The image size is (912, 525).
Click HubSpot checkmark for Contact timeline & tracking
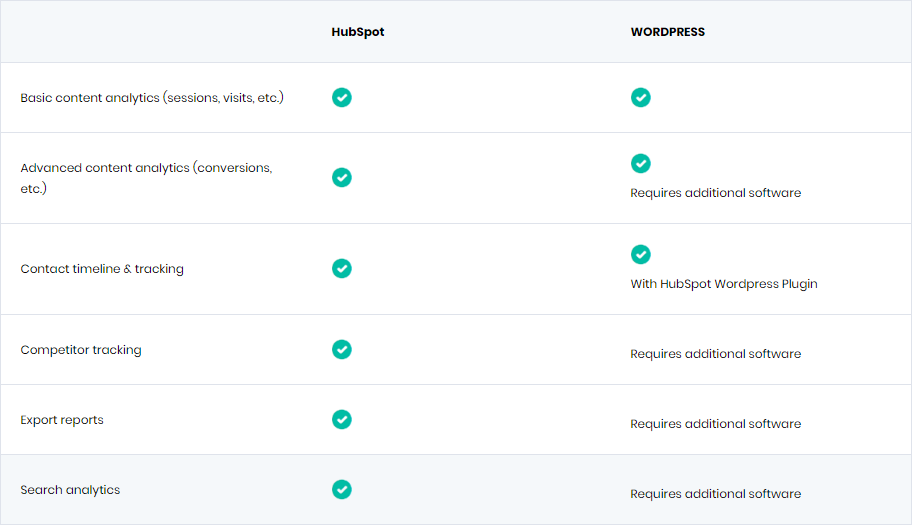pos(341,269)
